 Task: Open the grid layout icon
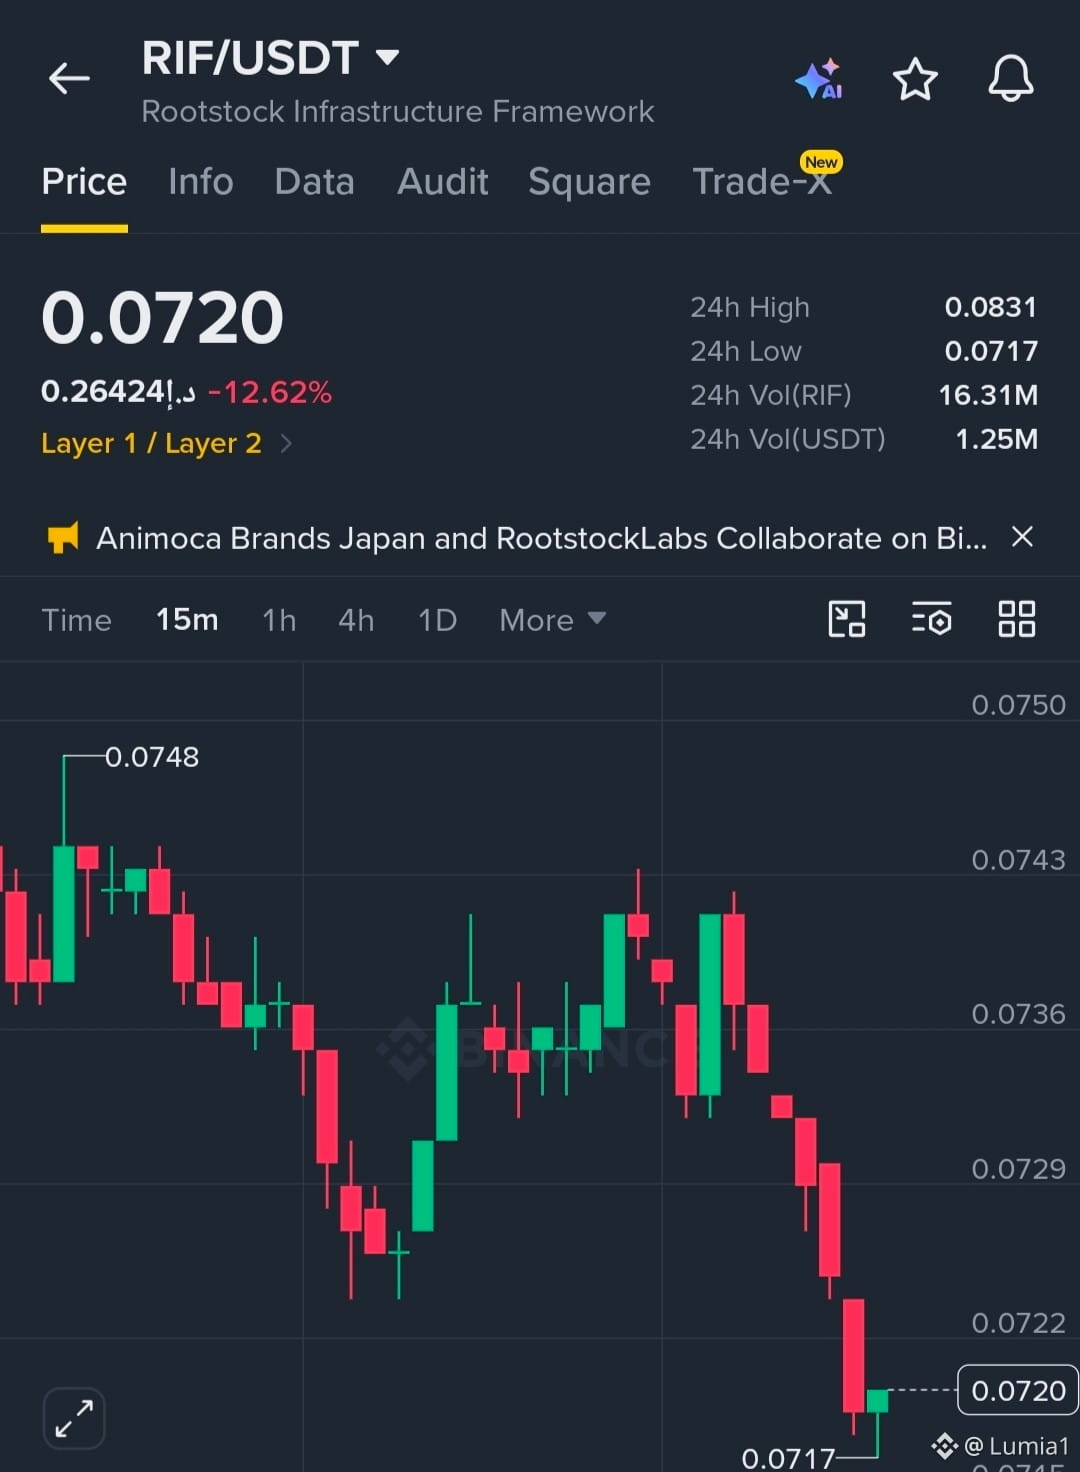[1016, 619]
